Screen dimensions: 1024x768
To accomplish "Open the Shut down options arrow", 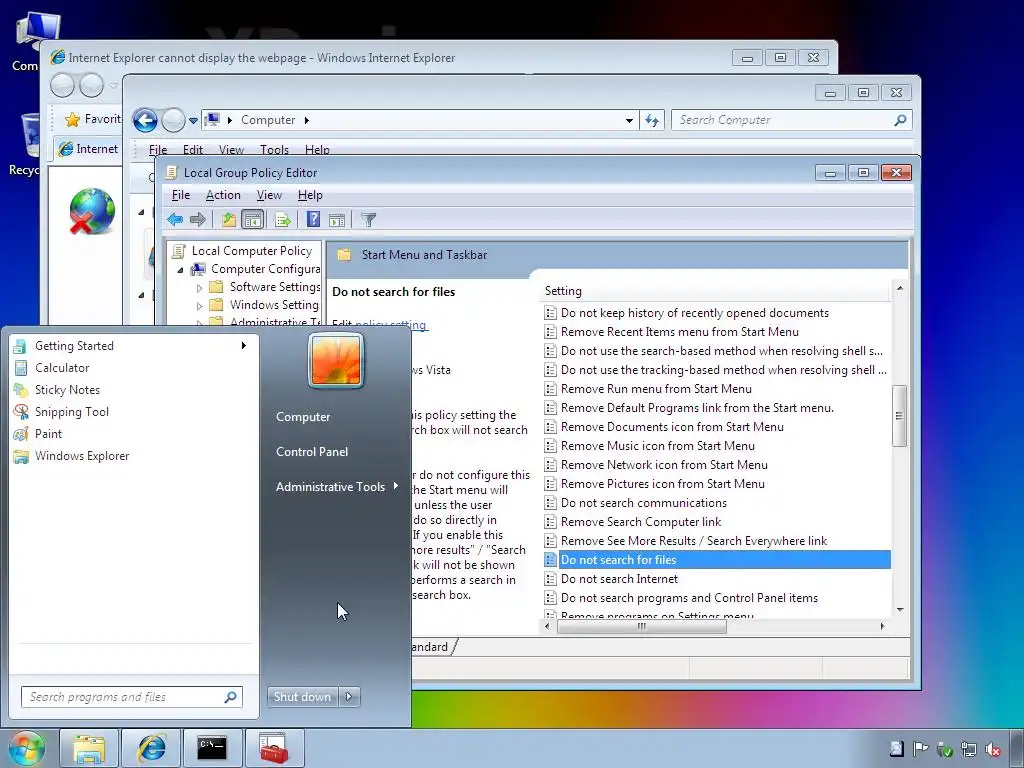I will pos(349,697).
